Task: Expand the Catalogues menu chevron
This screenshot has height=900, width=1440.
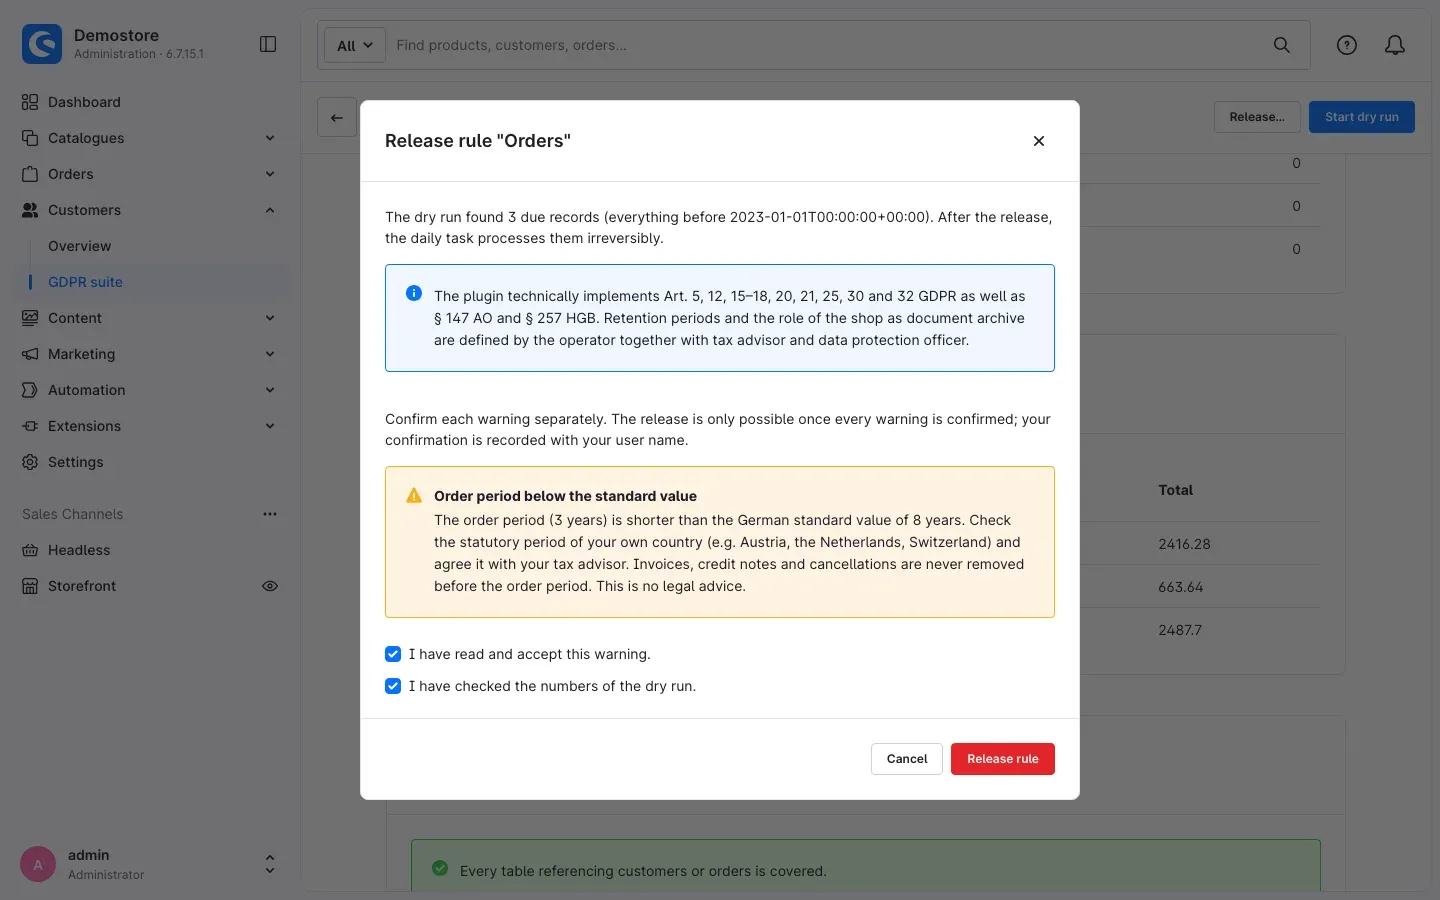Action: (x=270, y=138)
